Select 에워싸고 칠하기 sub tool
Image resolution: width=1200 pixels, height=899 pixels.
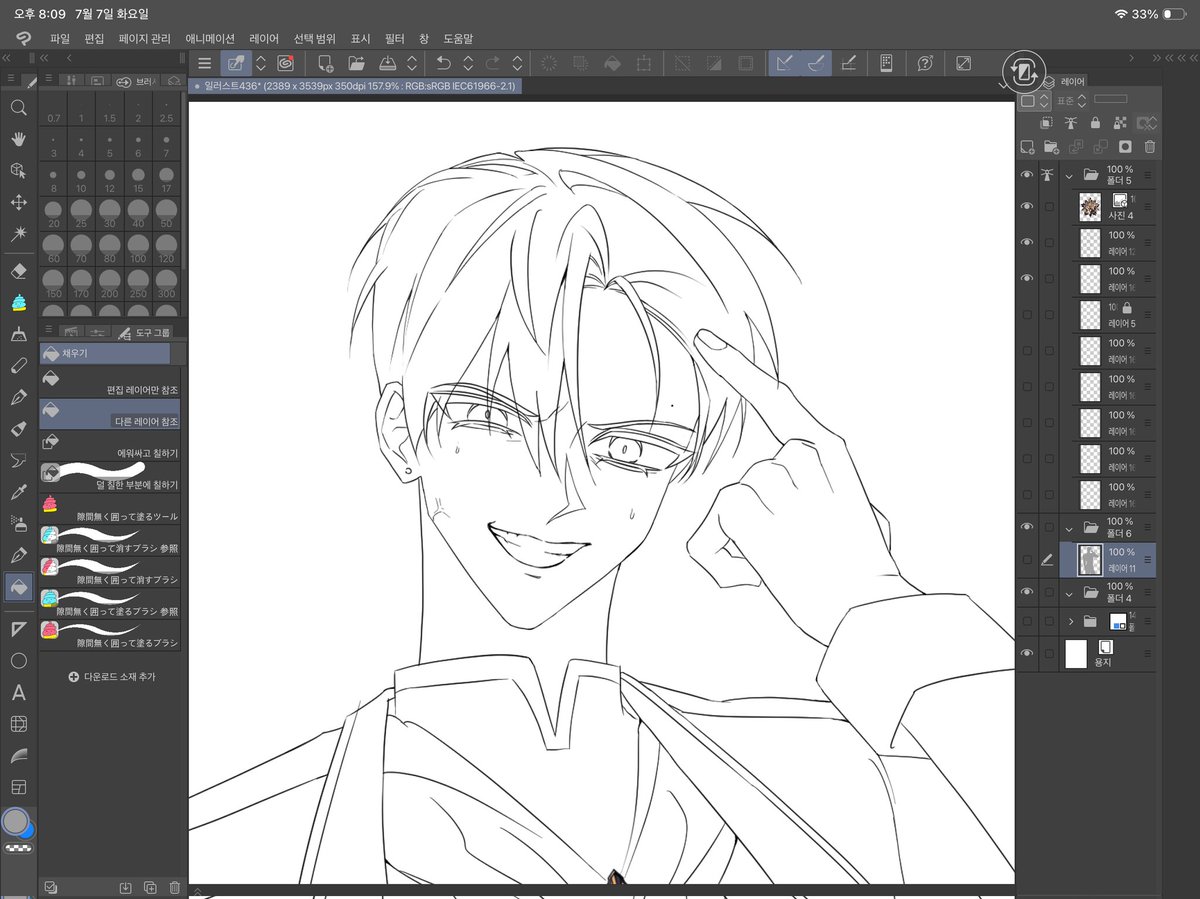pyautogui.click(x=110, y=445)
